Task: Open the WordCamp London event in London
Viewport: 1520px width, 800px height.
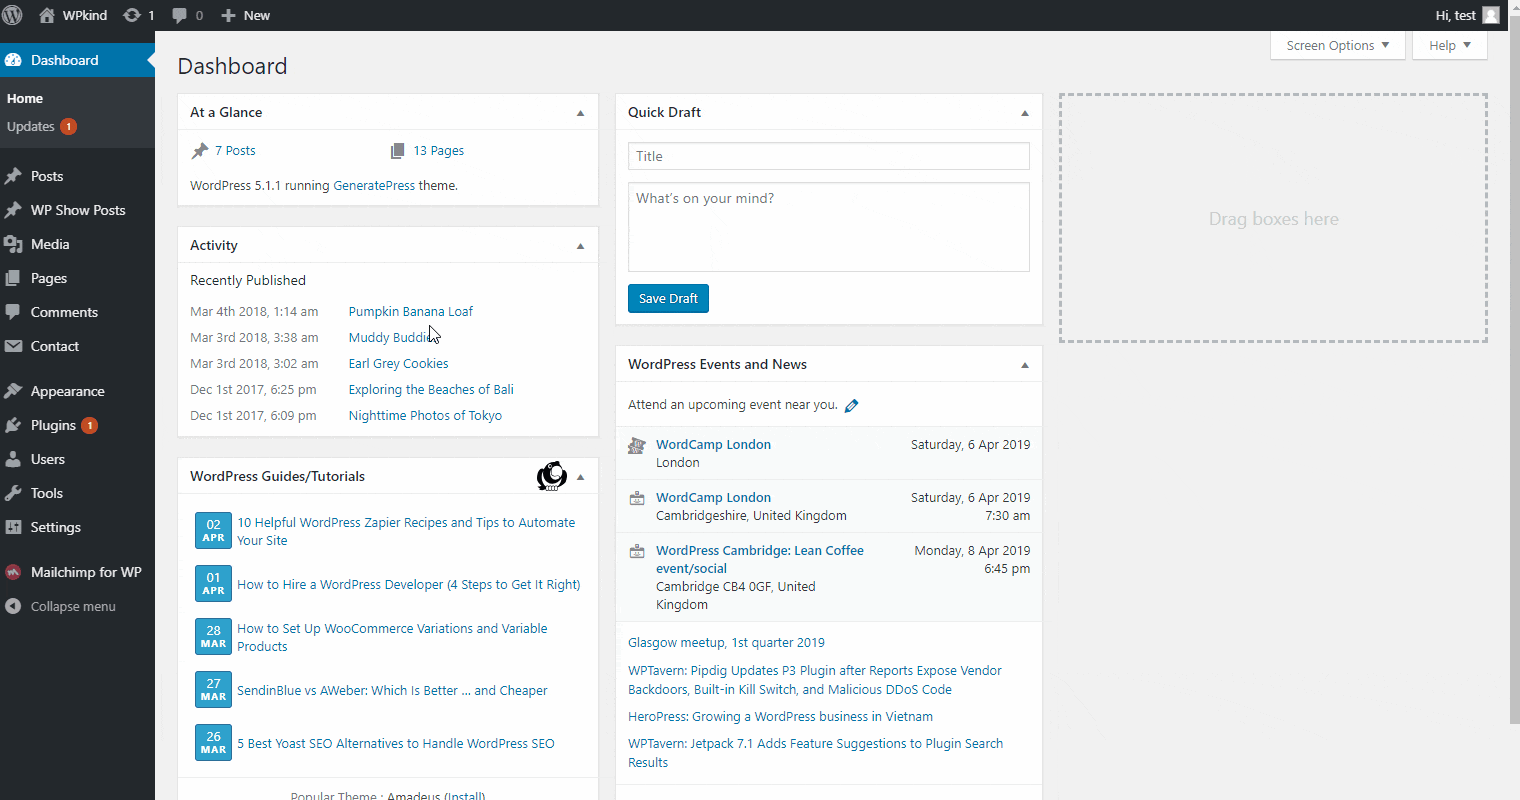Action: click(x=713, y=445)
